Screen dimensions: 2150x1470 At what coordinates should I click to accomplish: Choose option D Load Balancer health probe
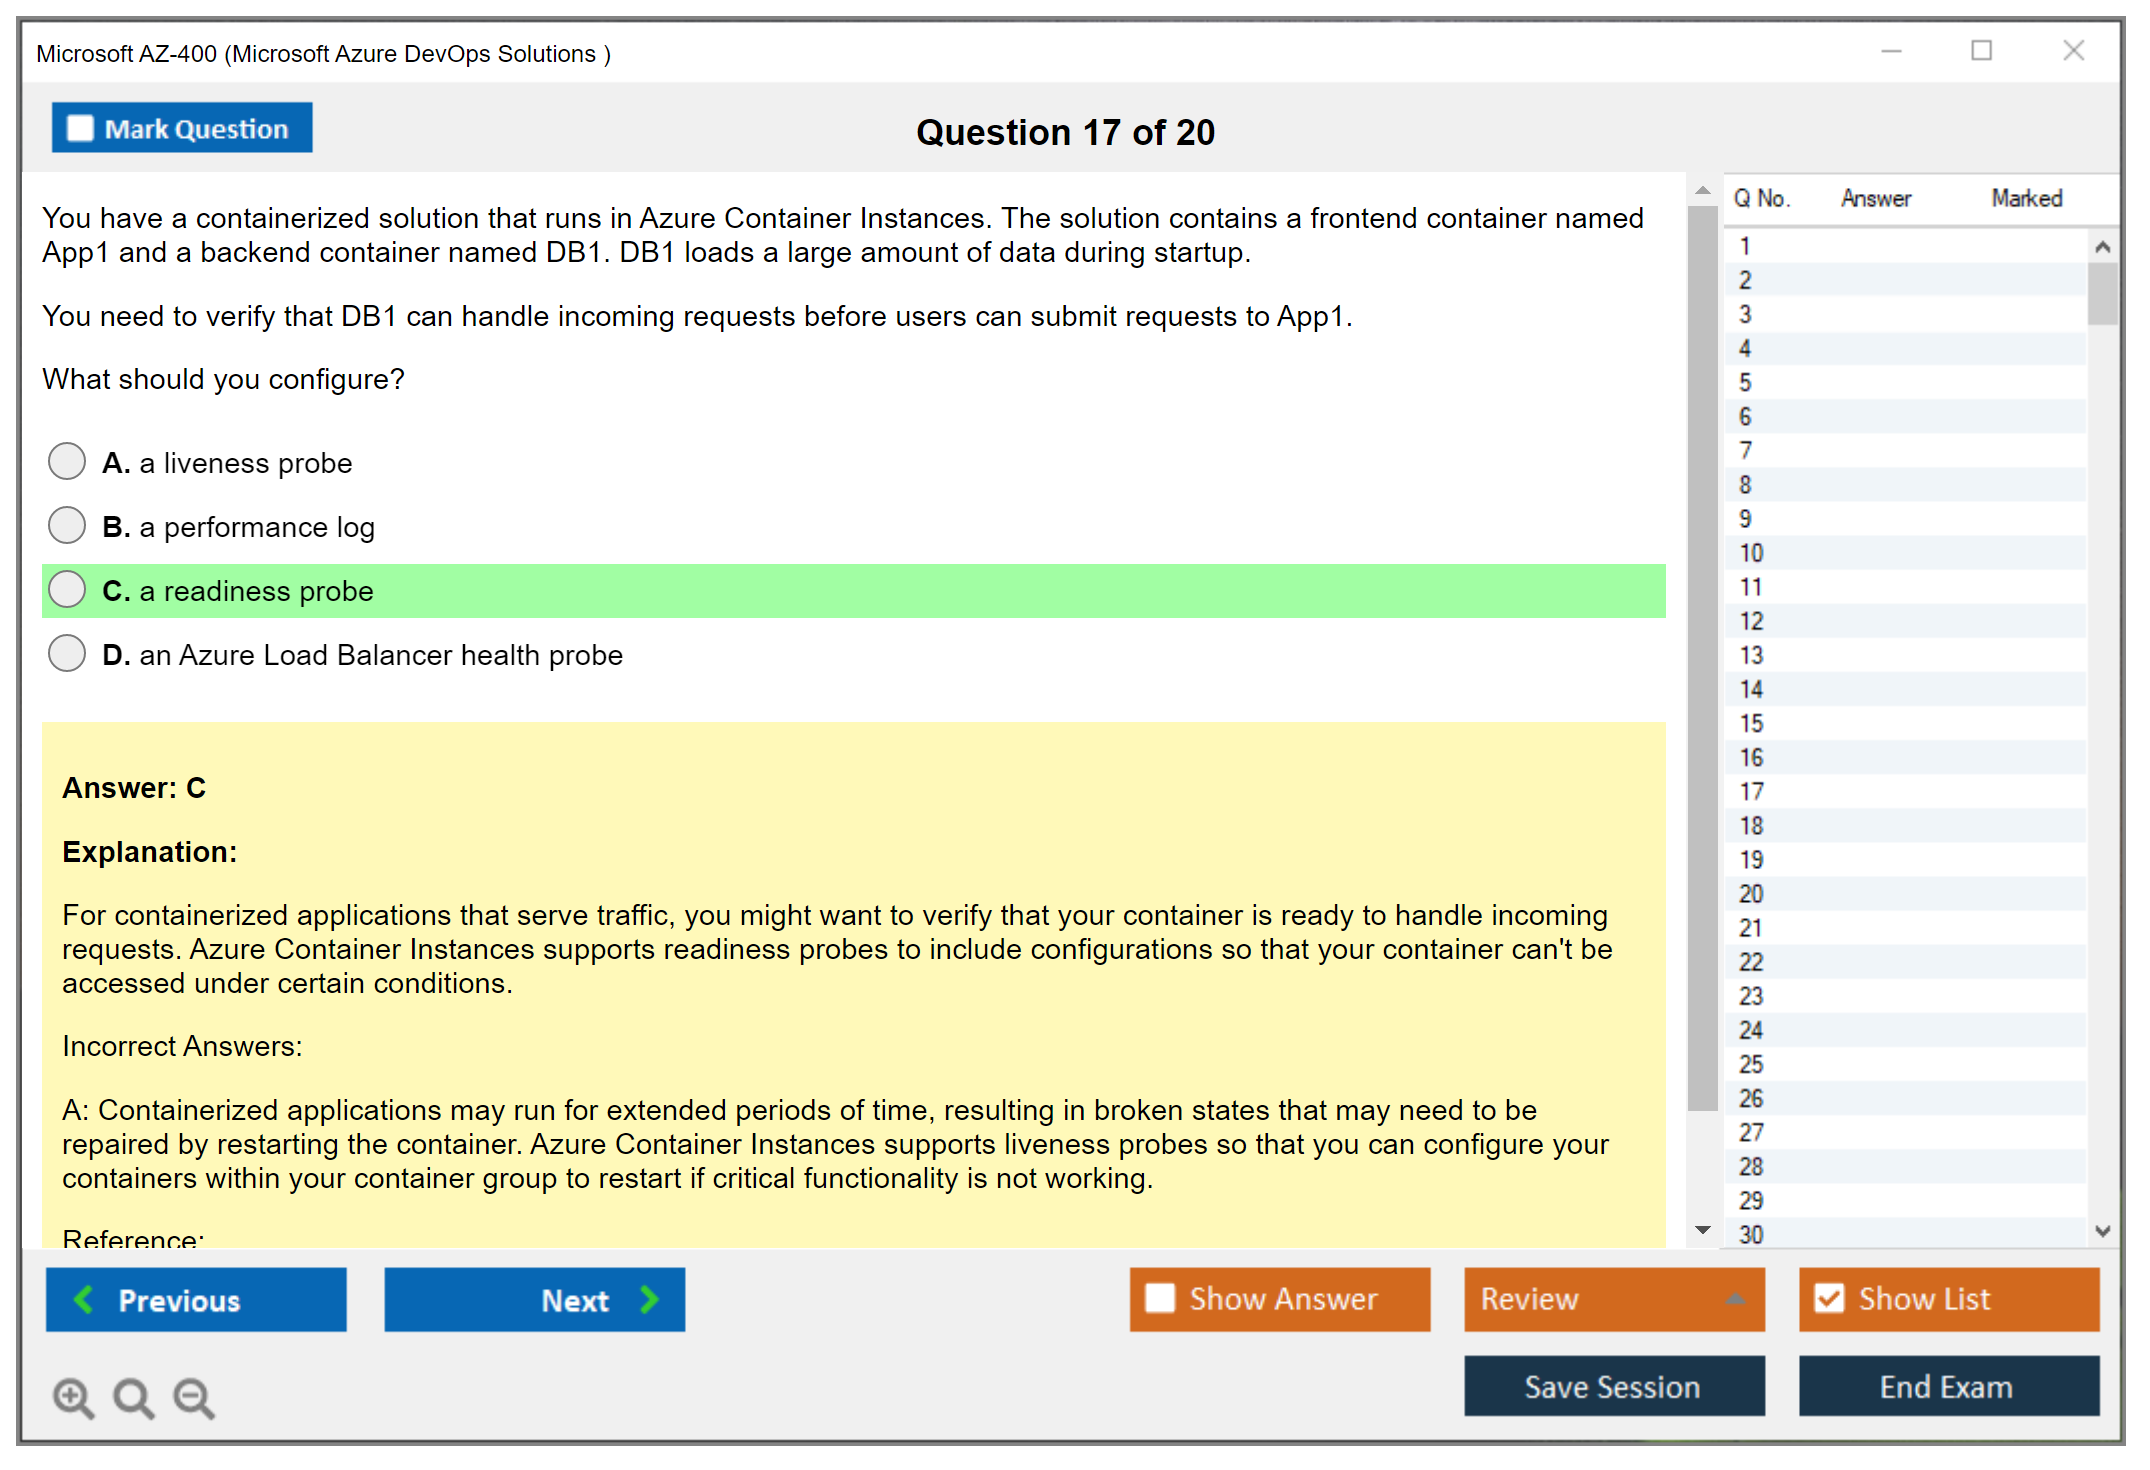point(67,654)
